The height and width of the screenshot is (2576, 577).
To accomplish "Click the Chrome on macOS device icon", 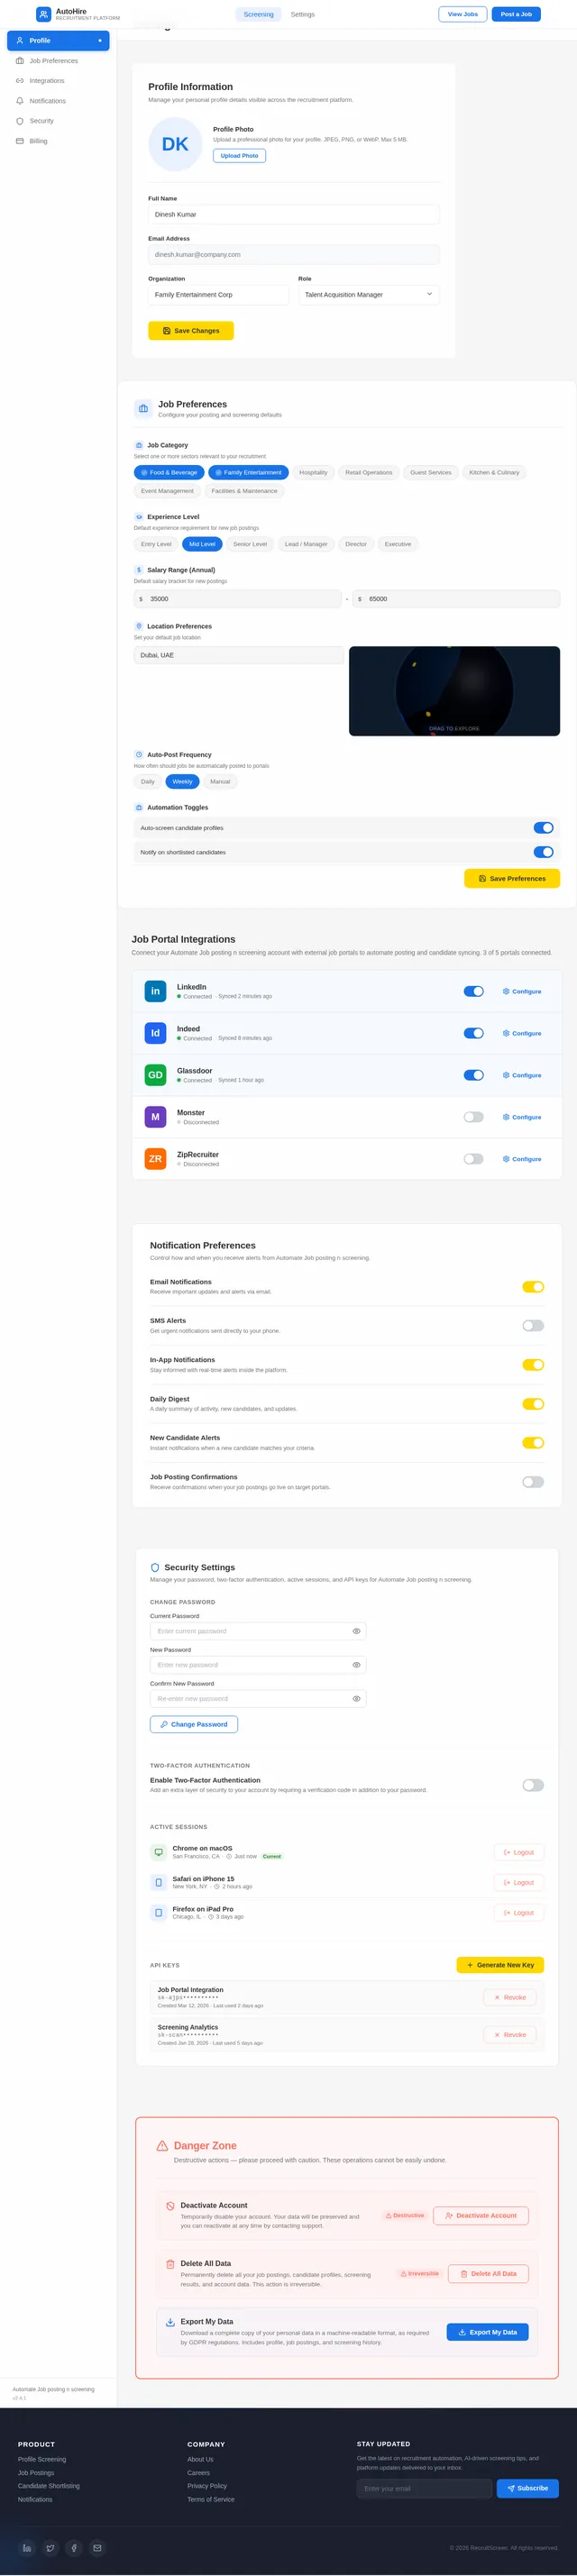I will pos(158,1852).
